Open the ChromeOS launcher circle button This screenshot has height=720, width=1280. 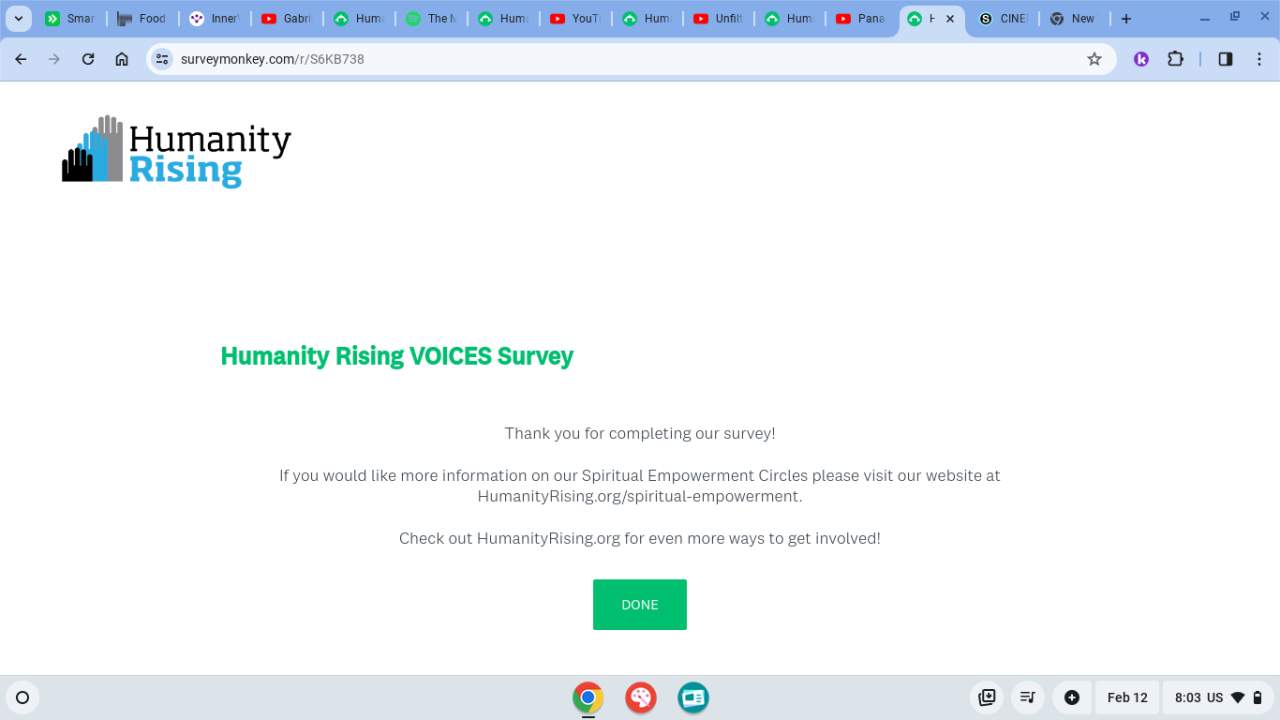pos(22,697)
